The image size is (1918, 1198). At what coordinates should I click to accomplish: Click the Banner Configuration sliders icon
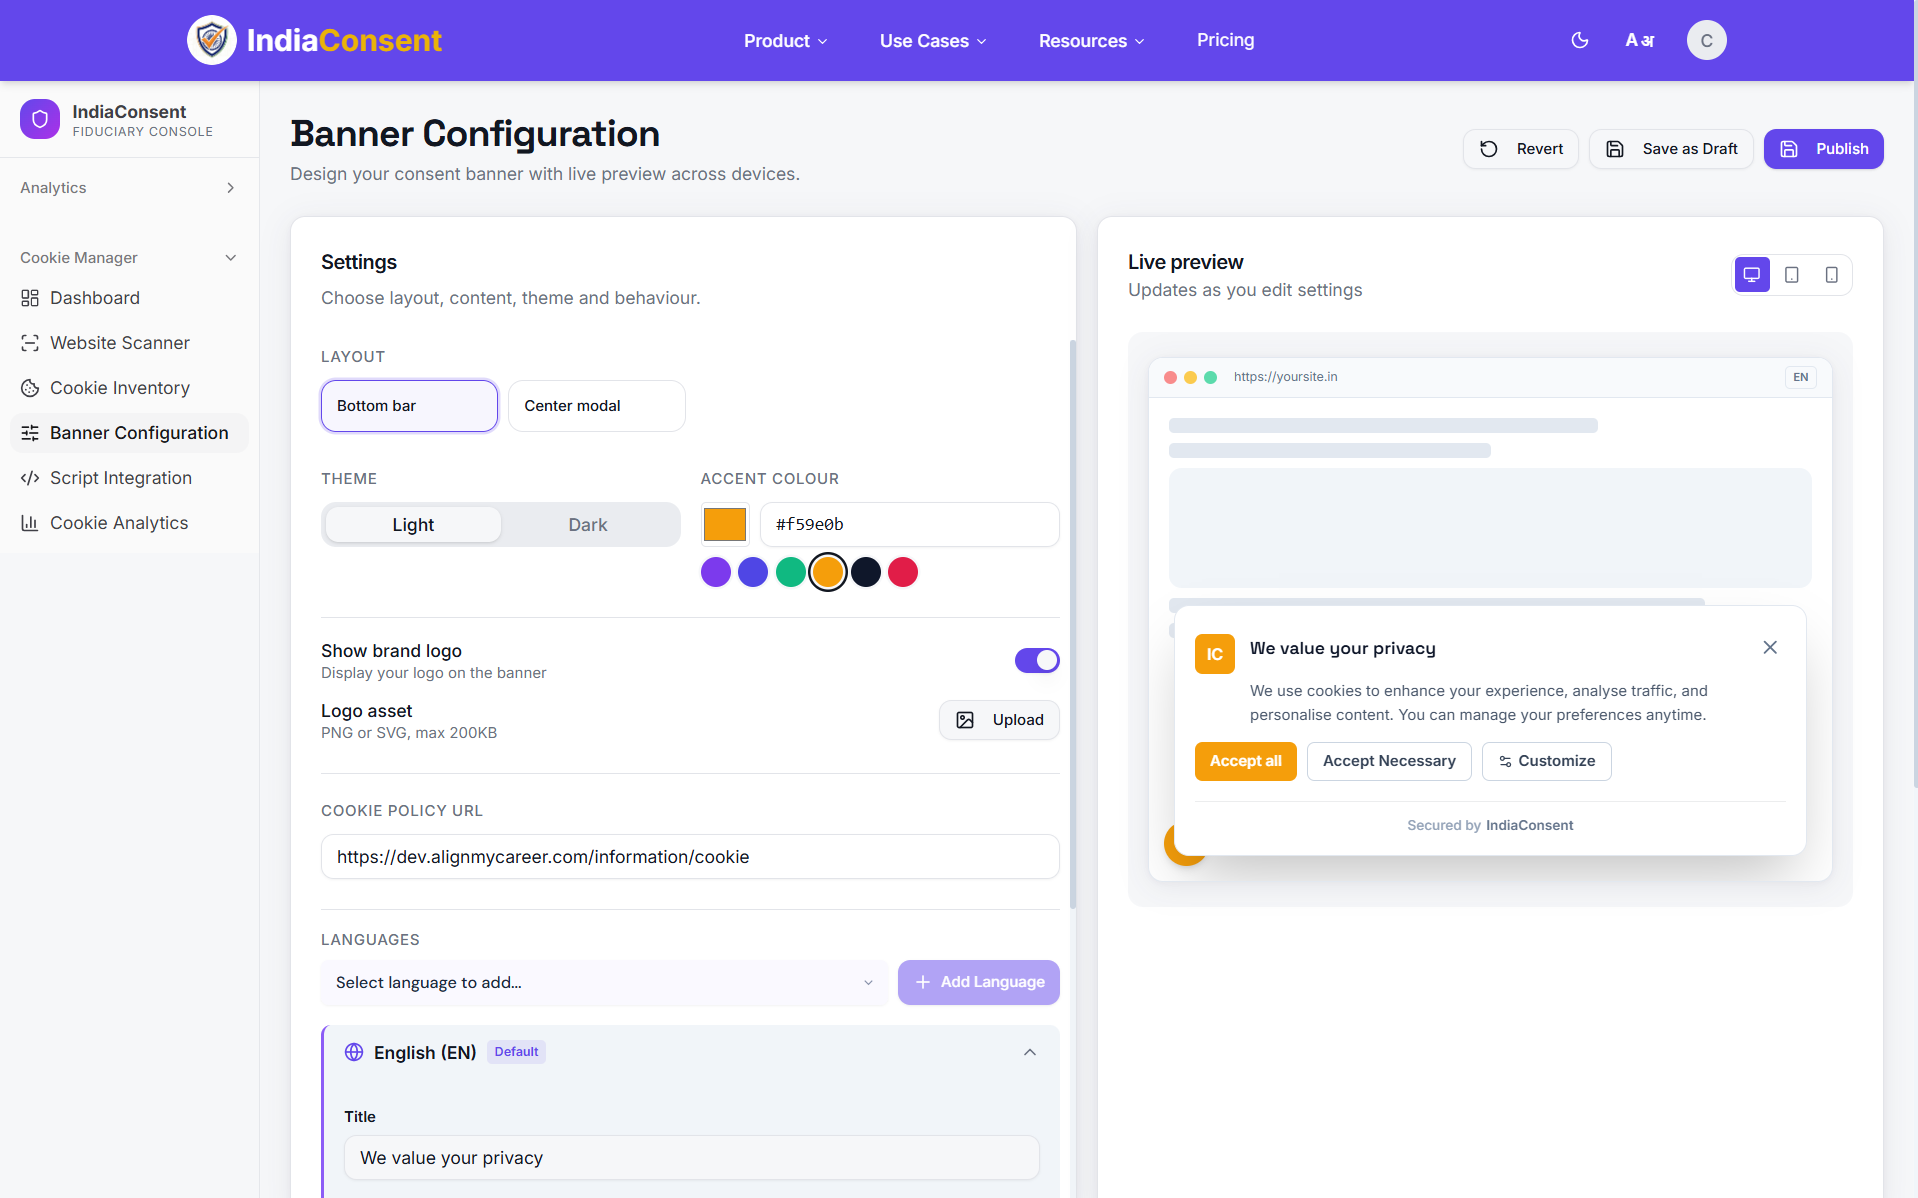pyautogui.click(x=30, y=433)
